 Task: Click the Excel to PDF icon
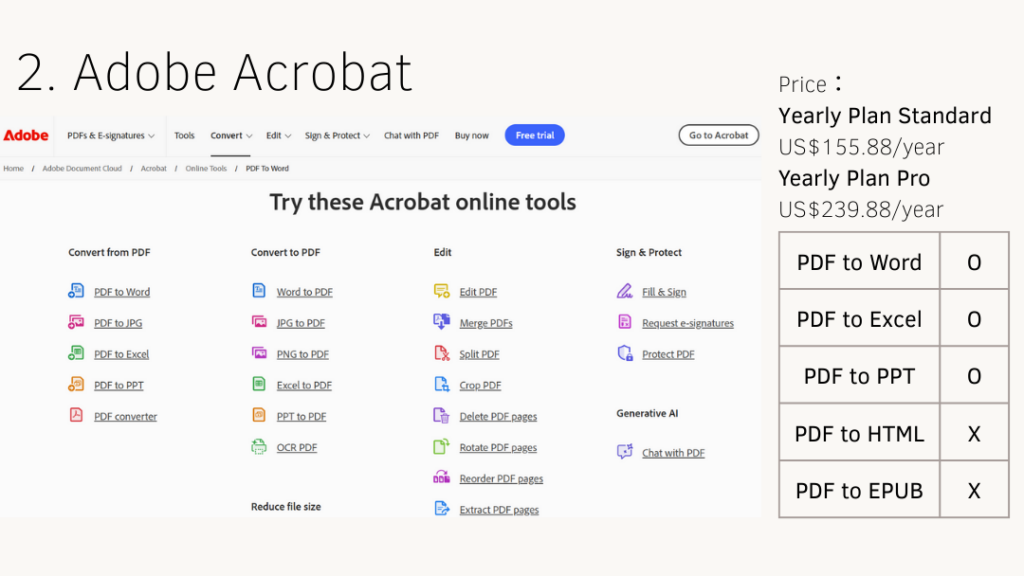(x=259, y=384)
